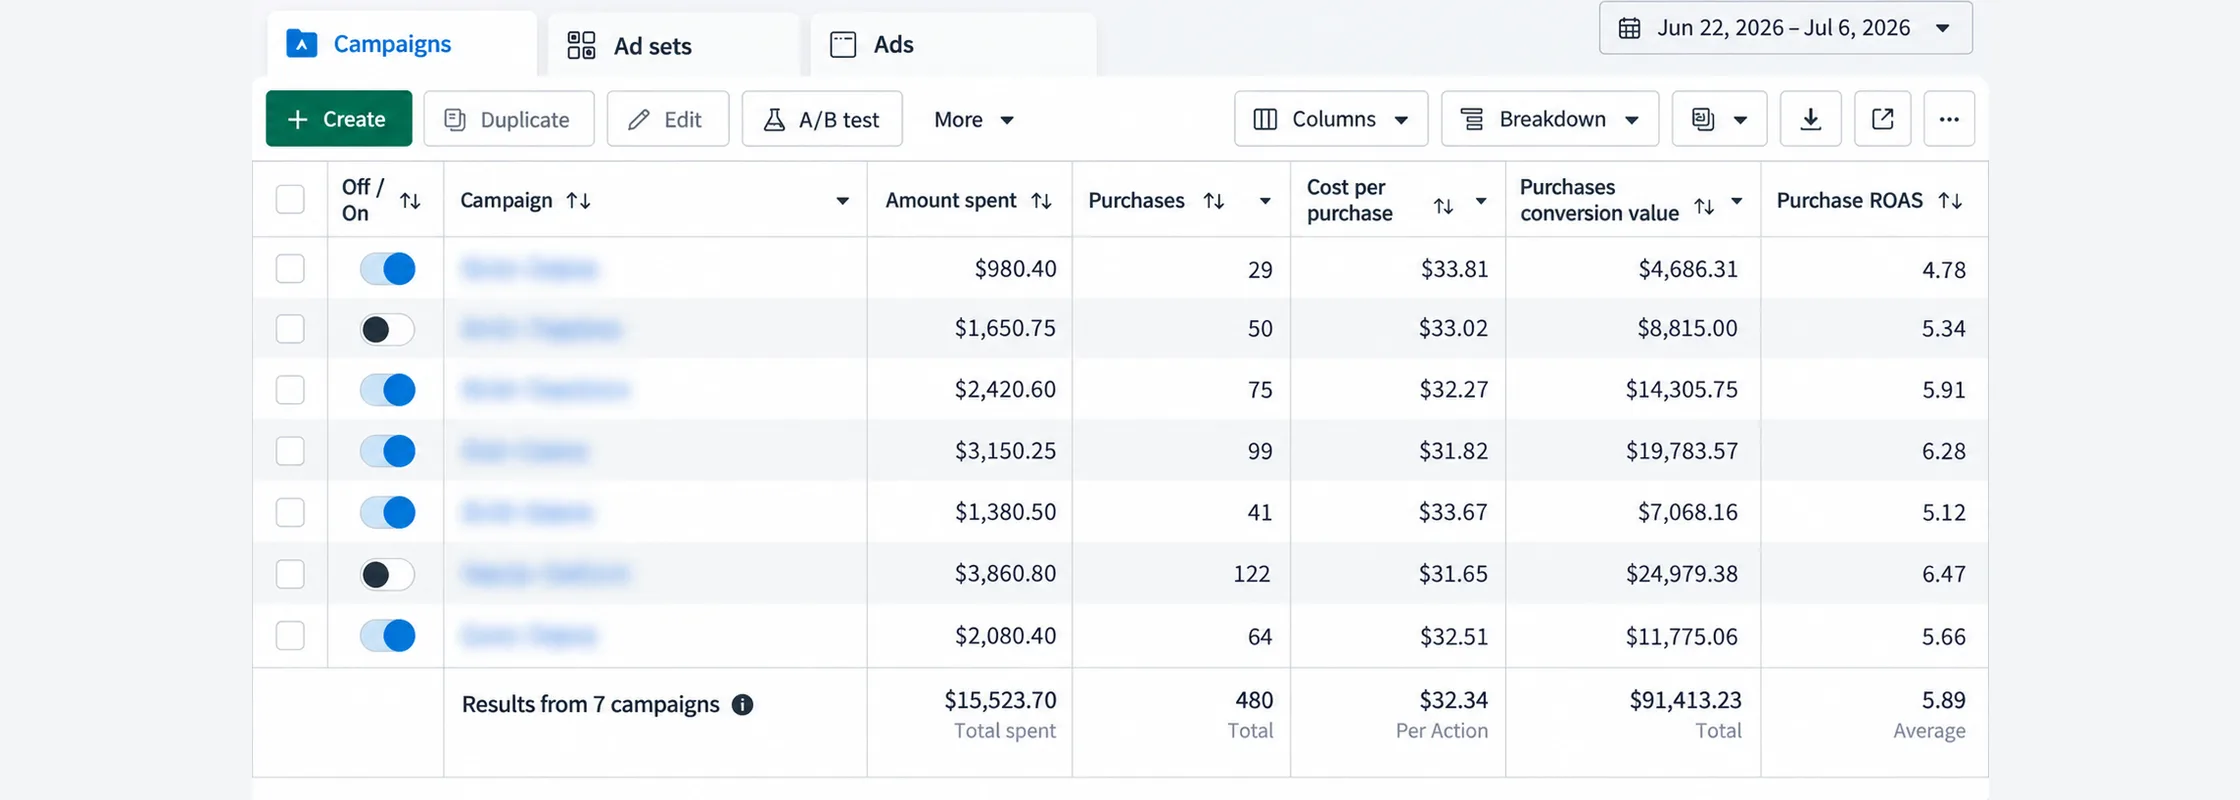
Task: Sort by Off / On column arrows
Action: click(410, 201)
